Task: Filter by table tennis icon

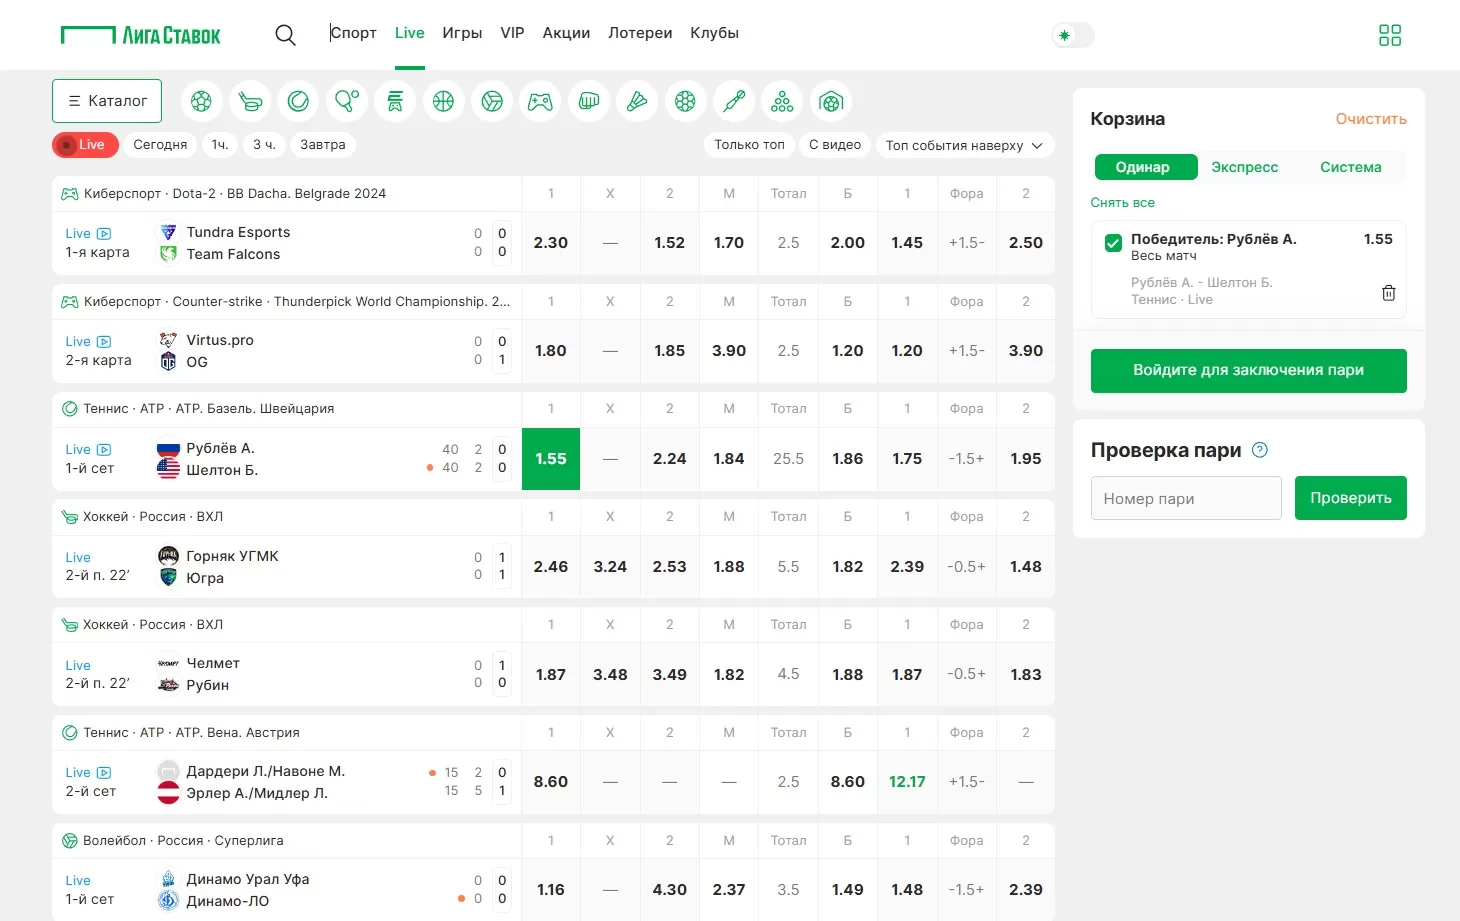Action: click(347, 101)
